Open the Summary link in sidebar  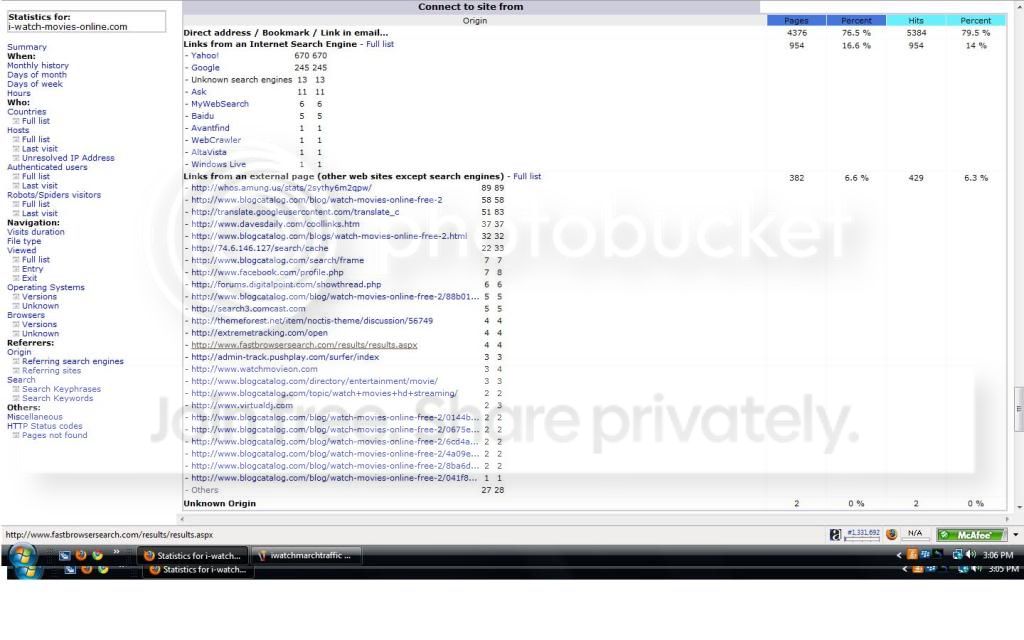click(27, 47)
